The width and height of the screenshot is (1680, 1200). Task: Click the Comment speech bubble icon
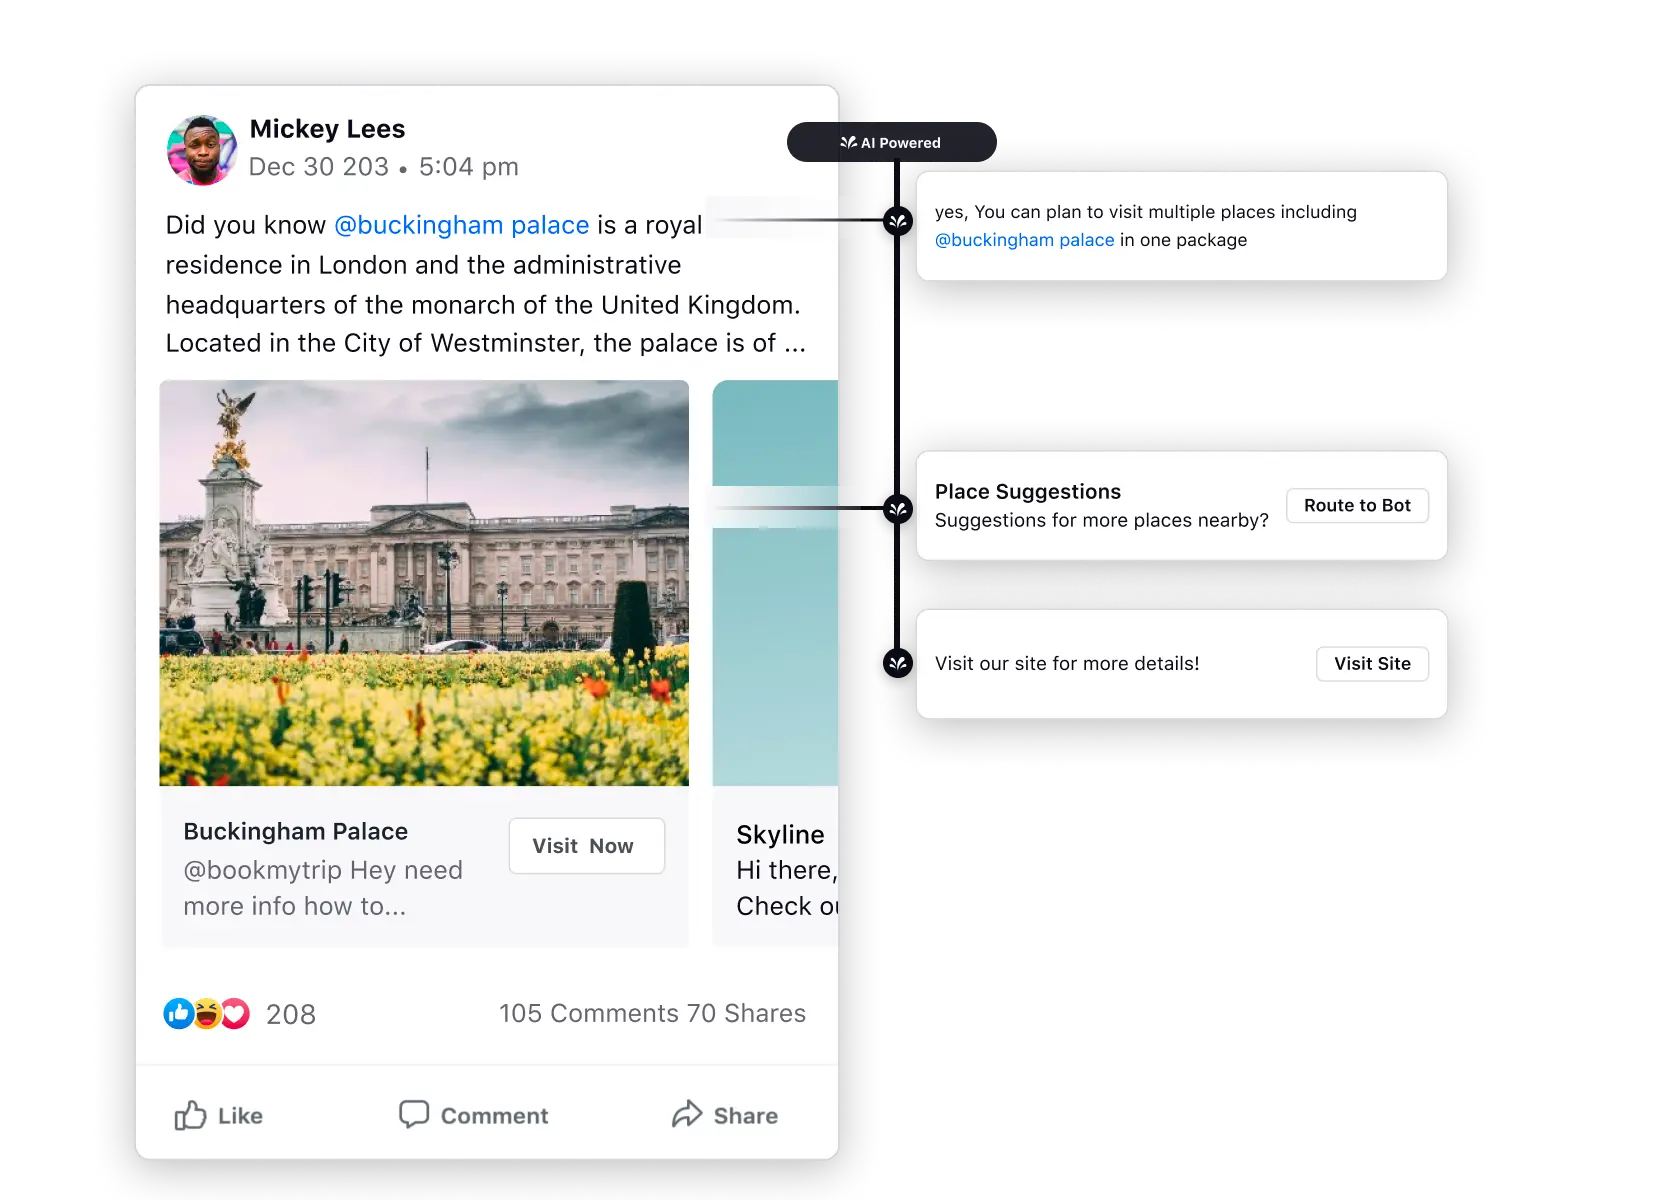coord(416,1114)
